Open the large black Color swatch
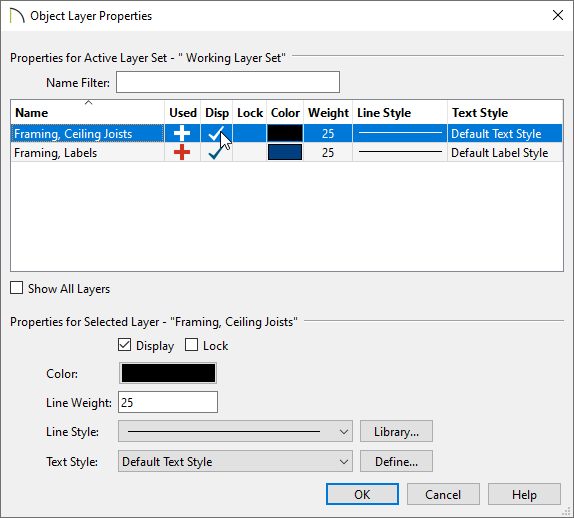Viewport: 574px width, 518px height. tap(168, 373)
